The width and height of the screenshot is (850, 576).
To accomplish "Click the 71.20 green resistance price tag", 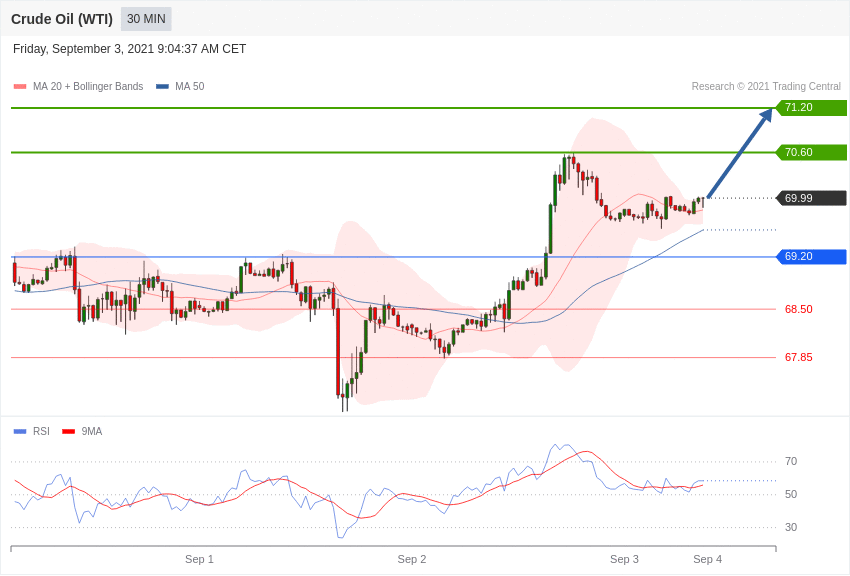I will point(811,108).
